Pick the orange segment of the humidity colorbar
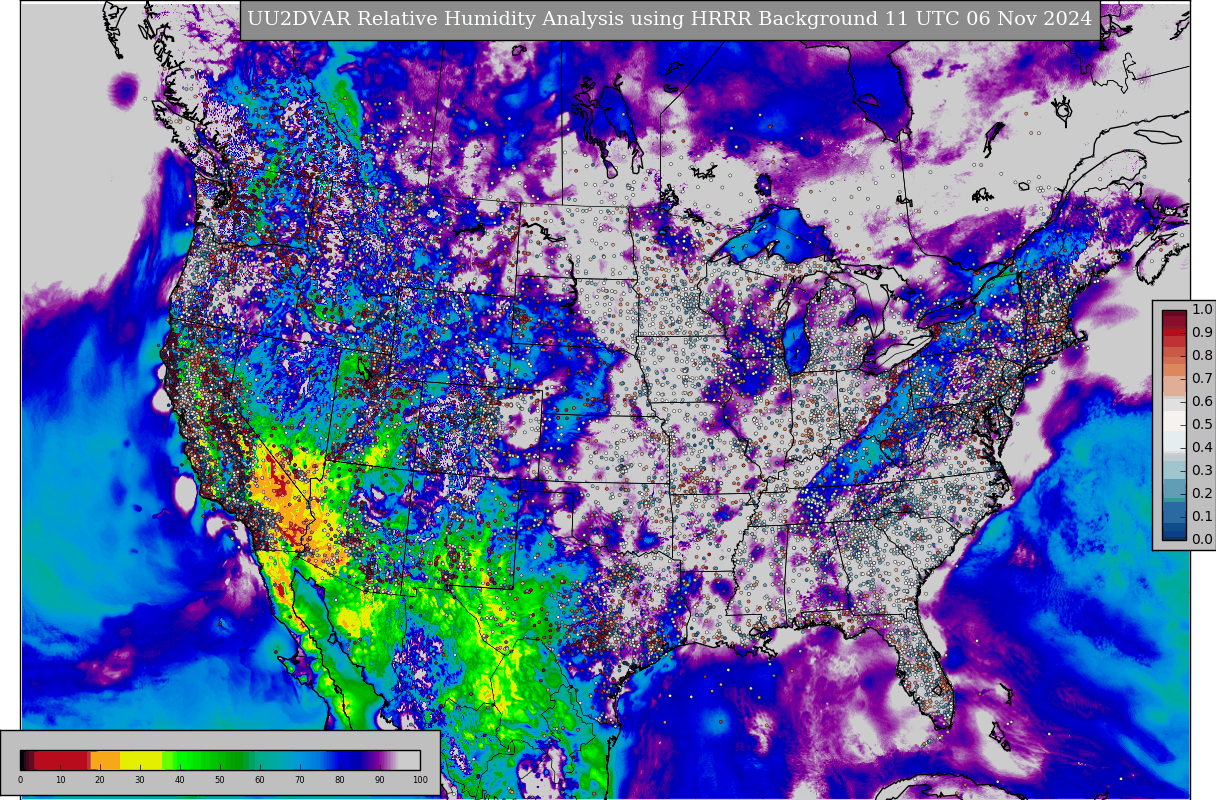Screen dimensions: 1216x800 pyautogui.click(x=105, y=760)
